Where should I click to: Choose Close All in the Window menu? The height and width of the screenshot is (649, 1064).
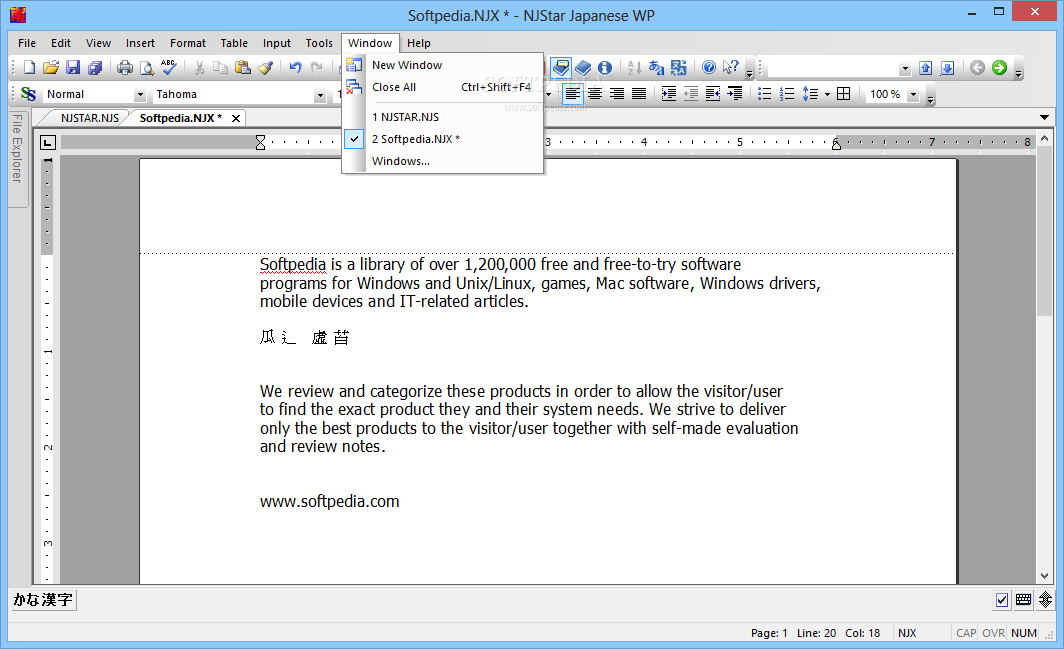coord(442,87)
